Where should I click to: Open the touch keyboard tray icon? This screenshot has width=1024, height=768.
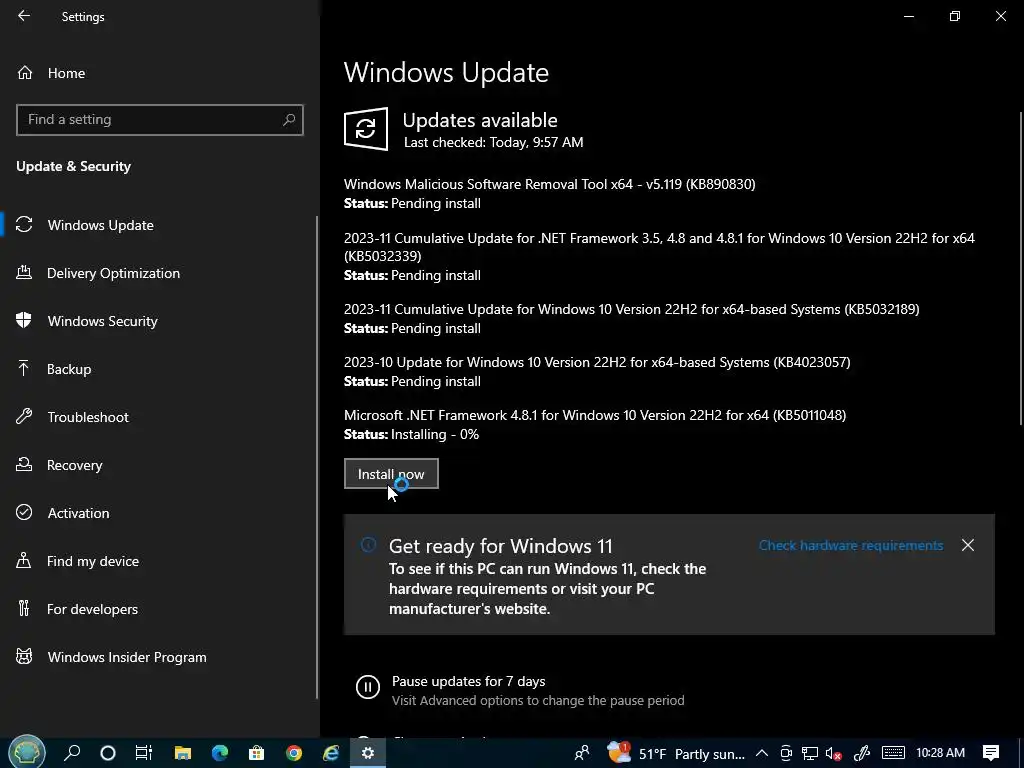(x=893, y=753)
